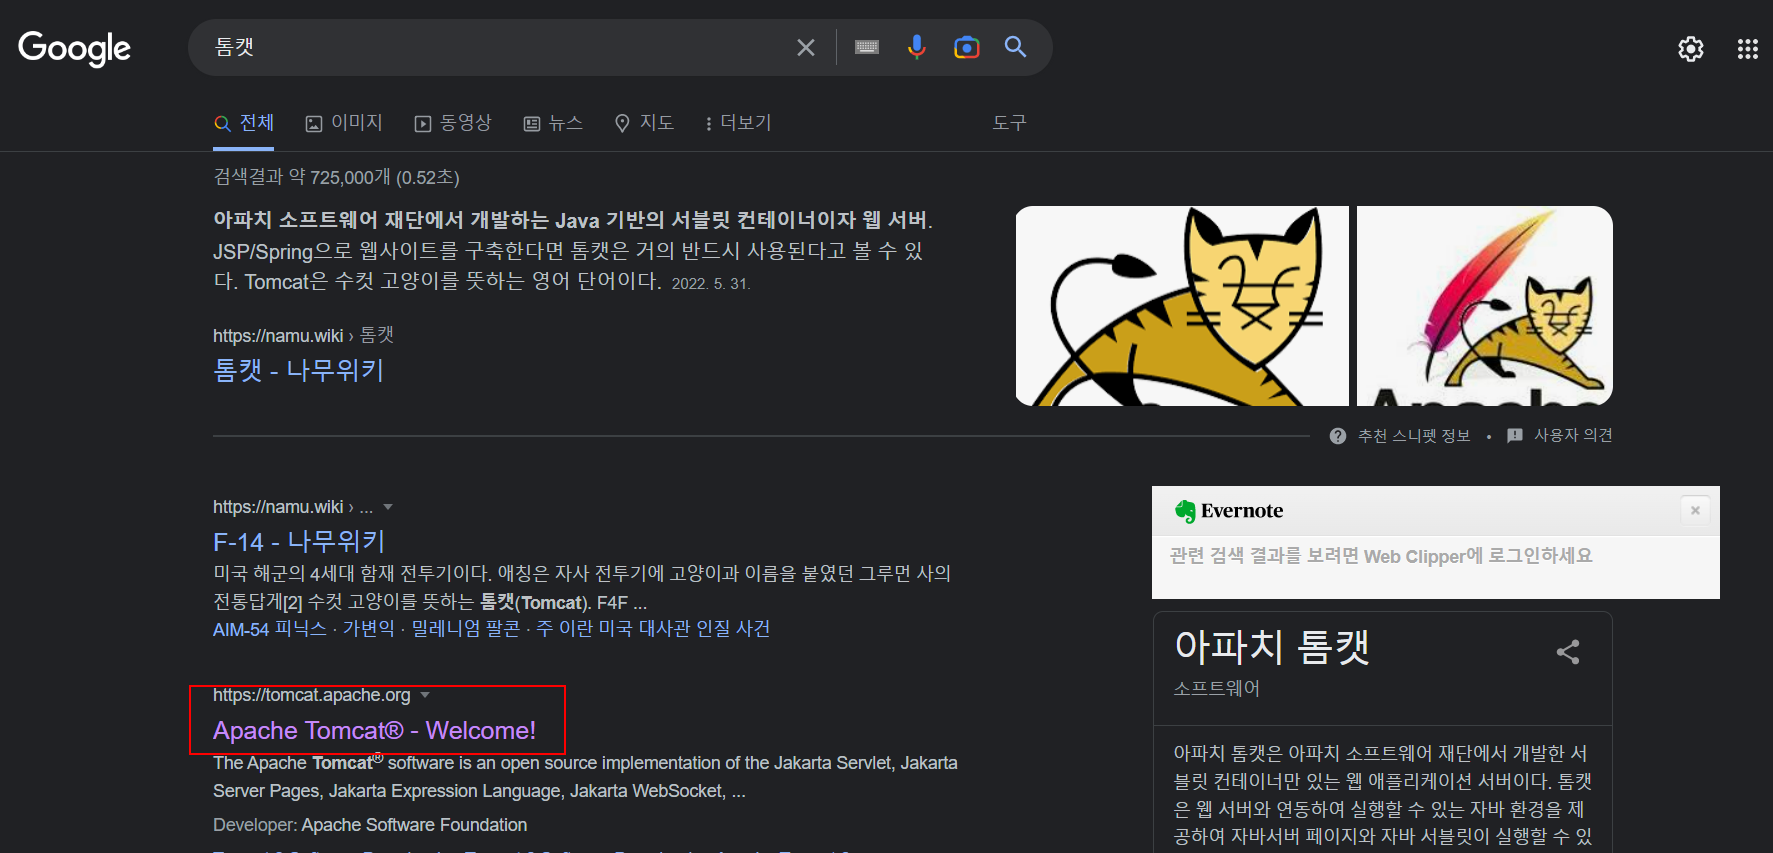Open the 밀레니엄 팔콘 sitelink
Viewport: 1773px width, 853px height.
[466, 629]
